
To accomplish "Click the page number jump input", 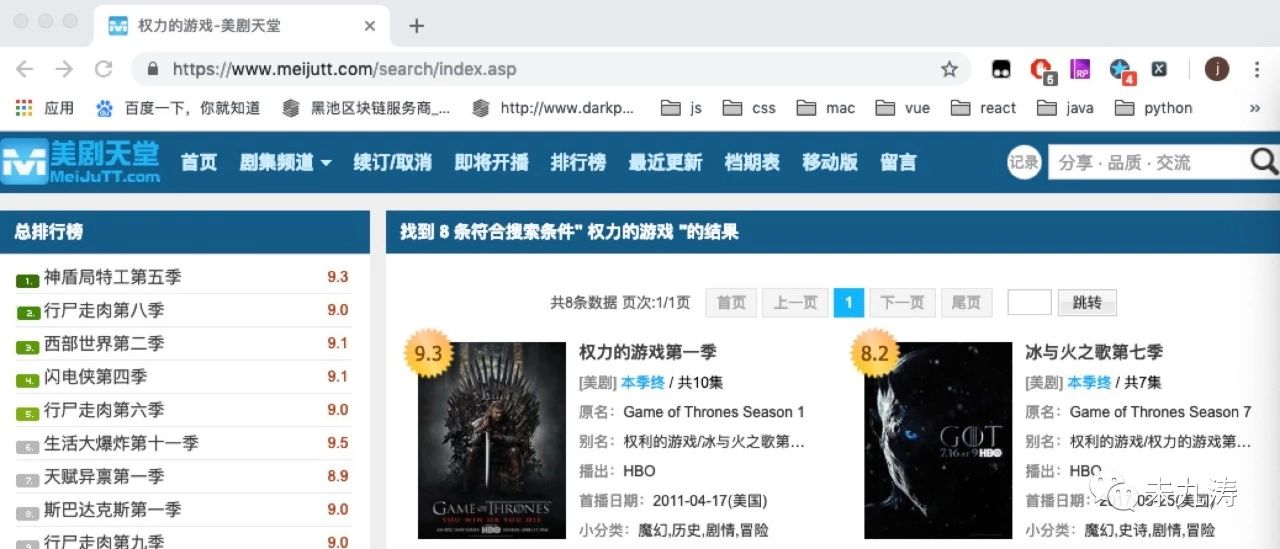I will 1029,302.
